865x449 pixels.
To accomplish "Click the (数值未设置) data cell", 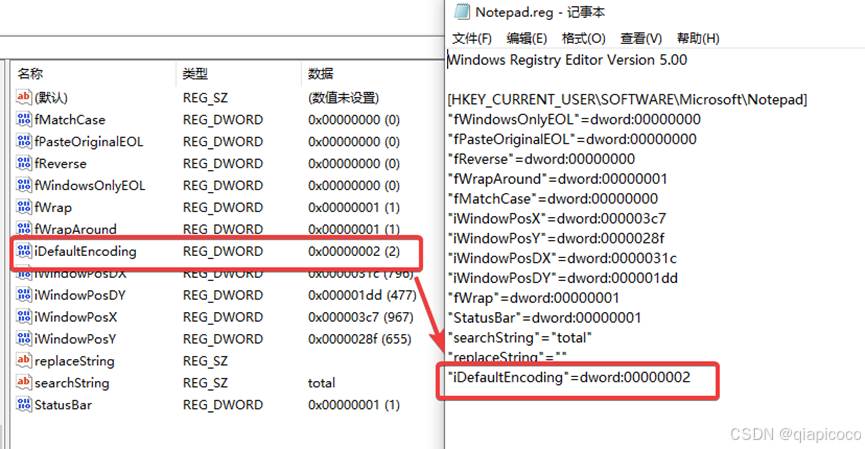I will click(x=344, y=98).
